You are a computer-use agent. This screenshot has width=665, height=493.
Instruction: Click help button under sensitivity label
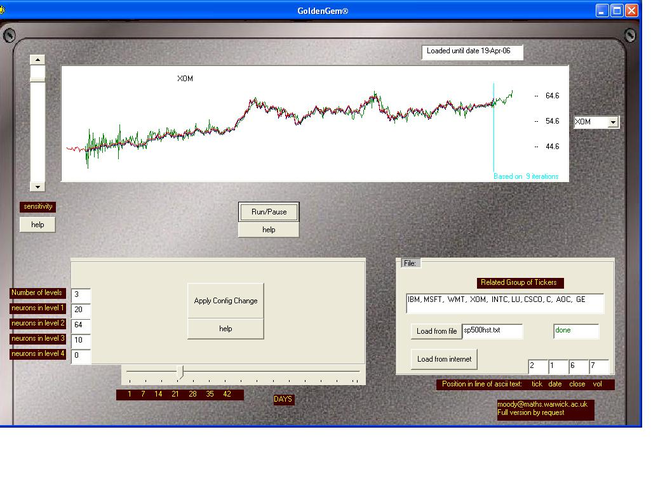pos(37,225)
